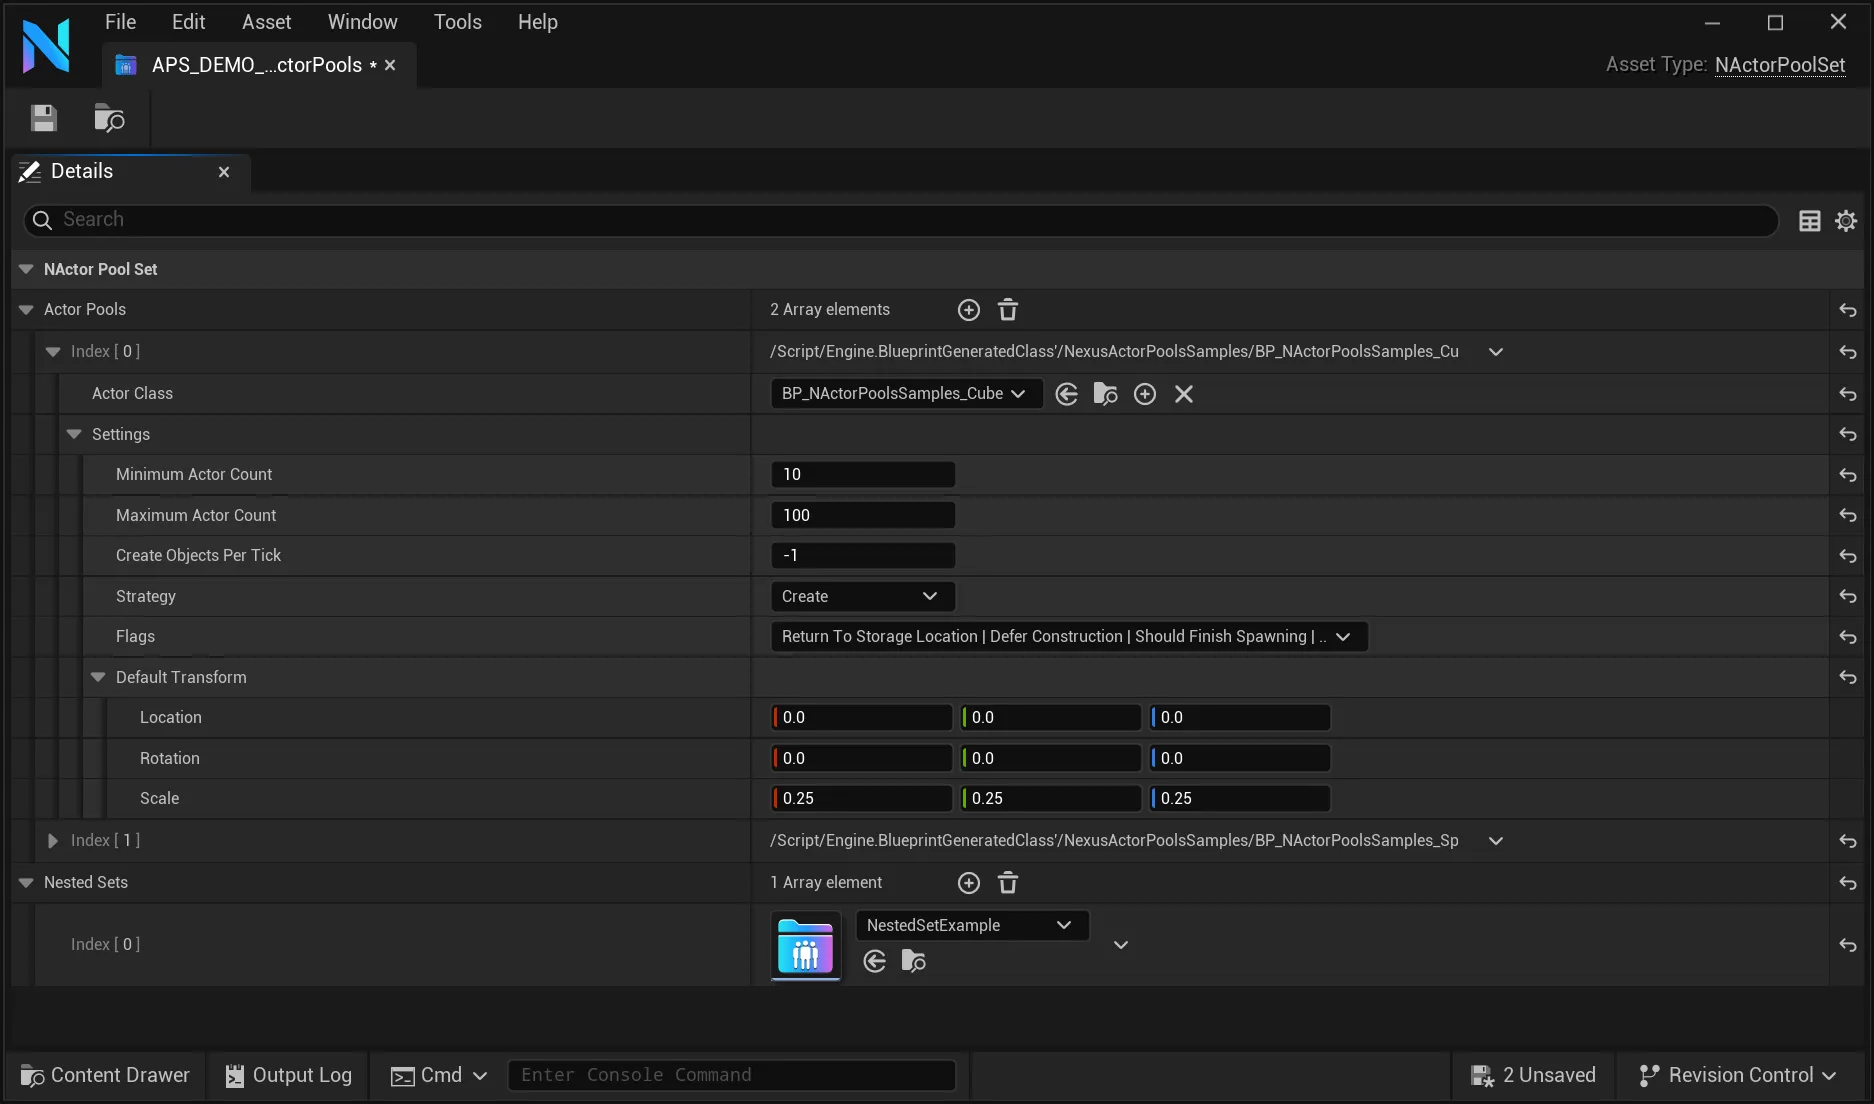Delete all Nested Sets array elements
The width and height of the screenshot is (1874, 1104).
click(1007, 883)
